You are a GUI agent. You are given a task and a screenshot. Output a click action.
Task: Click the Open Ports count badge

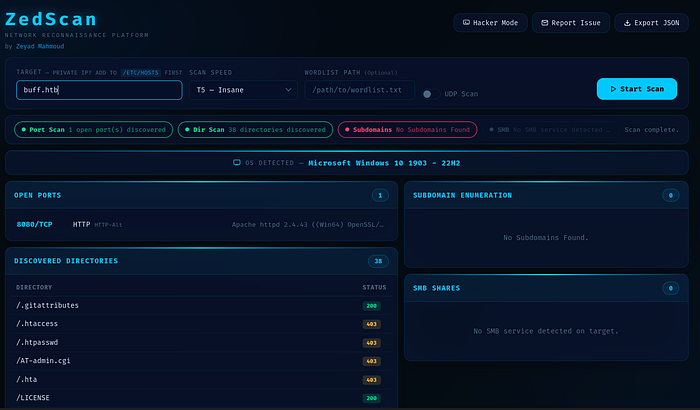(x=380, y=195)
